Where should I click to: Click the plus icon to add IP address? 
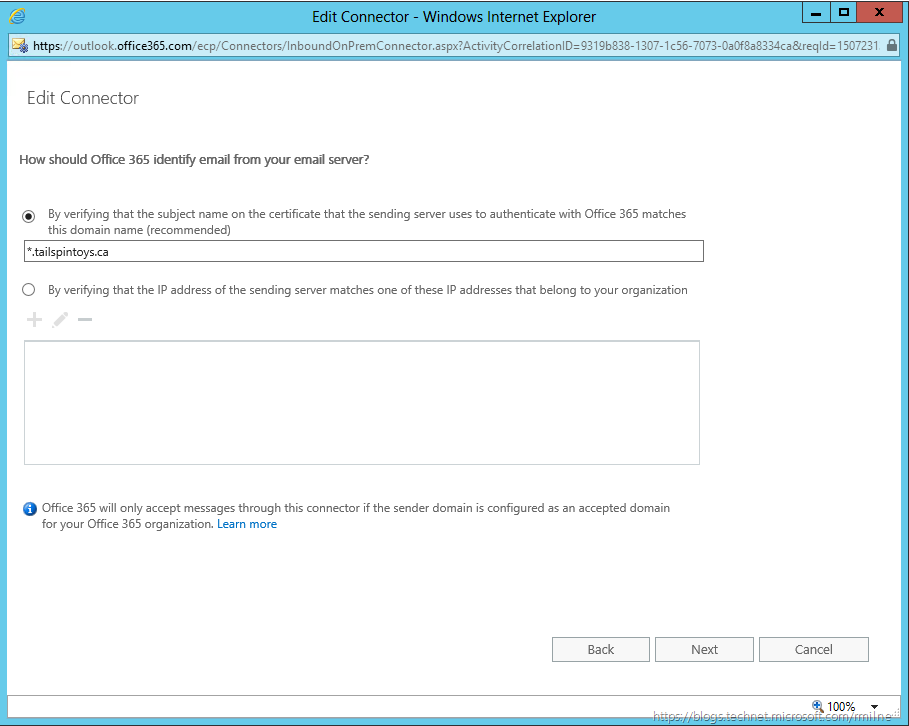coord(34,320)
